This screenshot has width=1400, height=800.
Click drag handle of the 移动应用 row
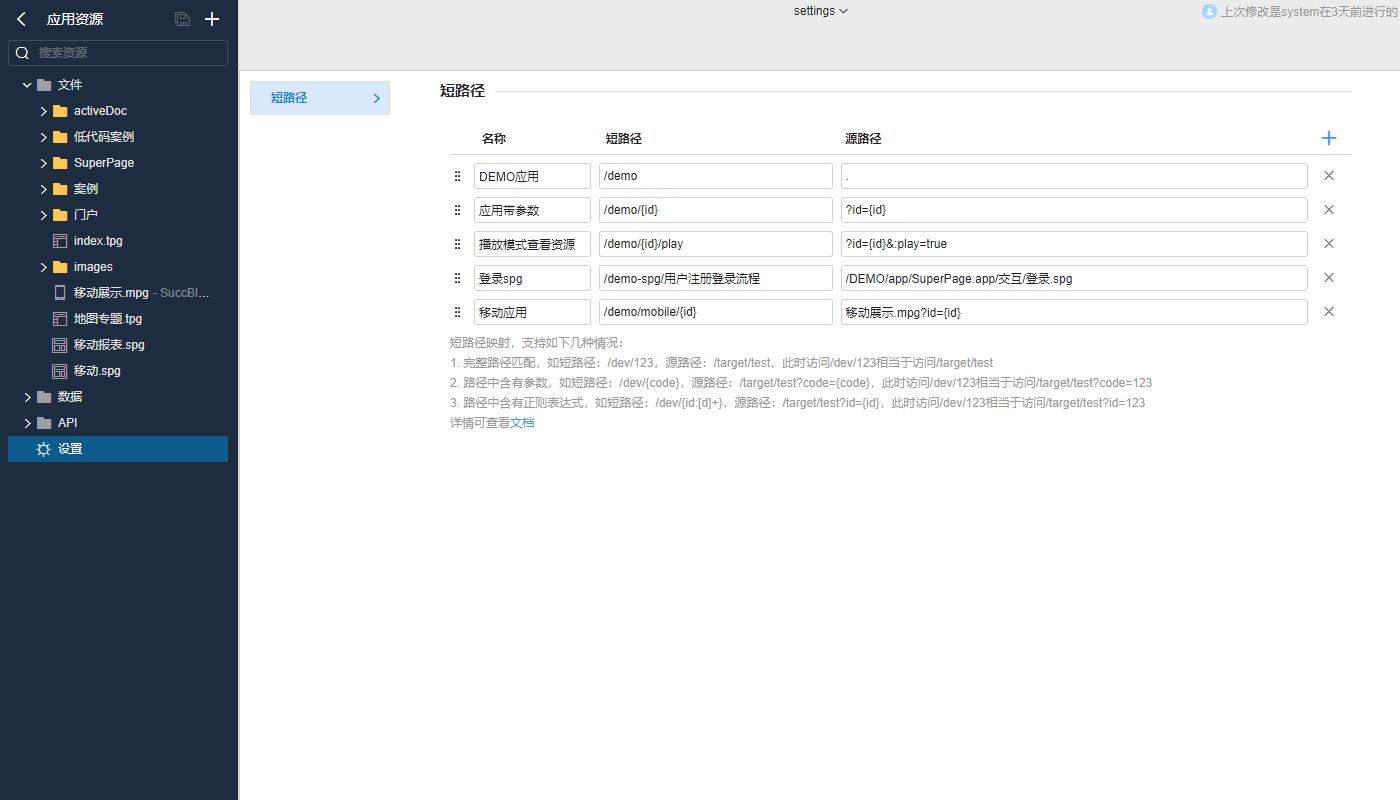point(458,312)
